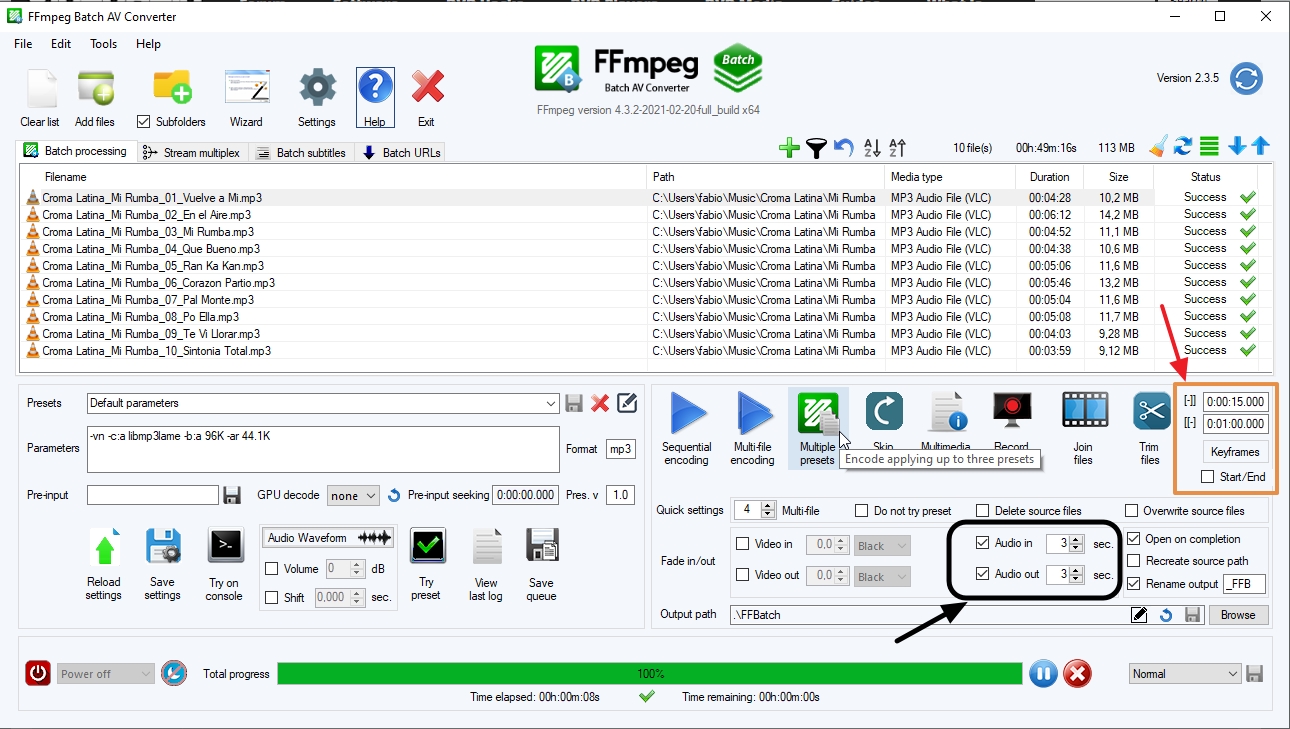This screenshot has width=1290, height=729.
Task: Open the Join files tool
Action: coord(1084,411)
